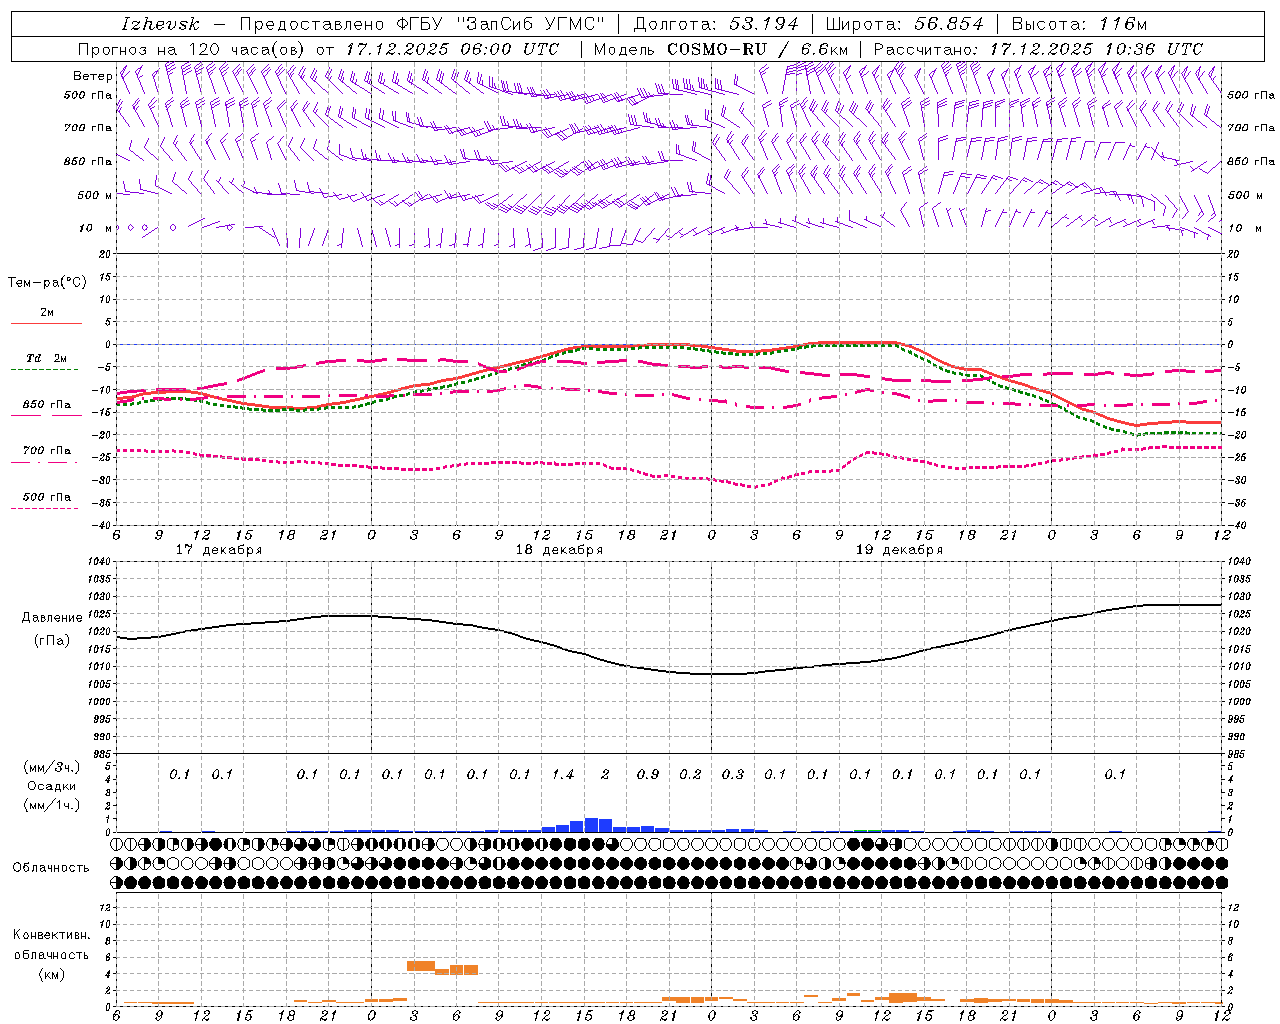Select the 500 м wind level label at left
The width and height of the screenshot is (1280, 1024).
click(95, 195)
